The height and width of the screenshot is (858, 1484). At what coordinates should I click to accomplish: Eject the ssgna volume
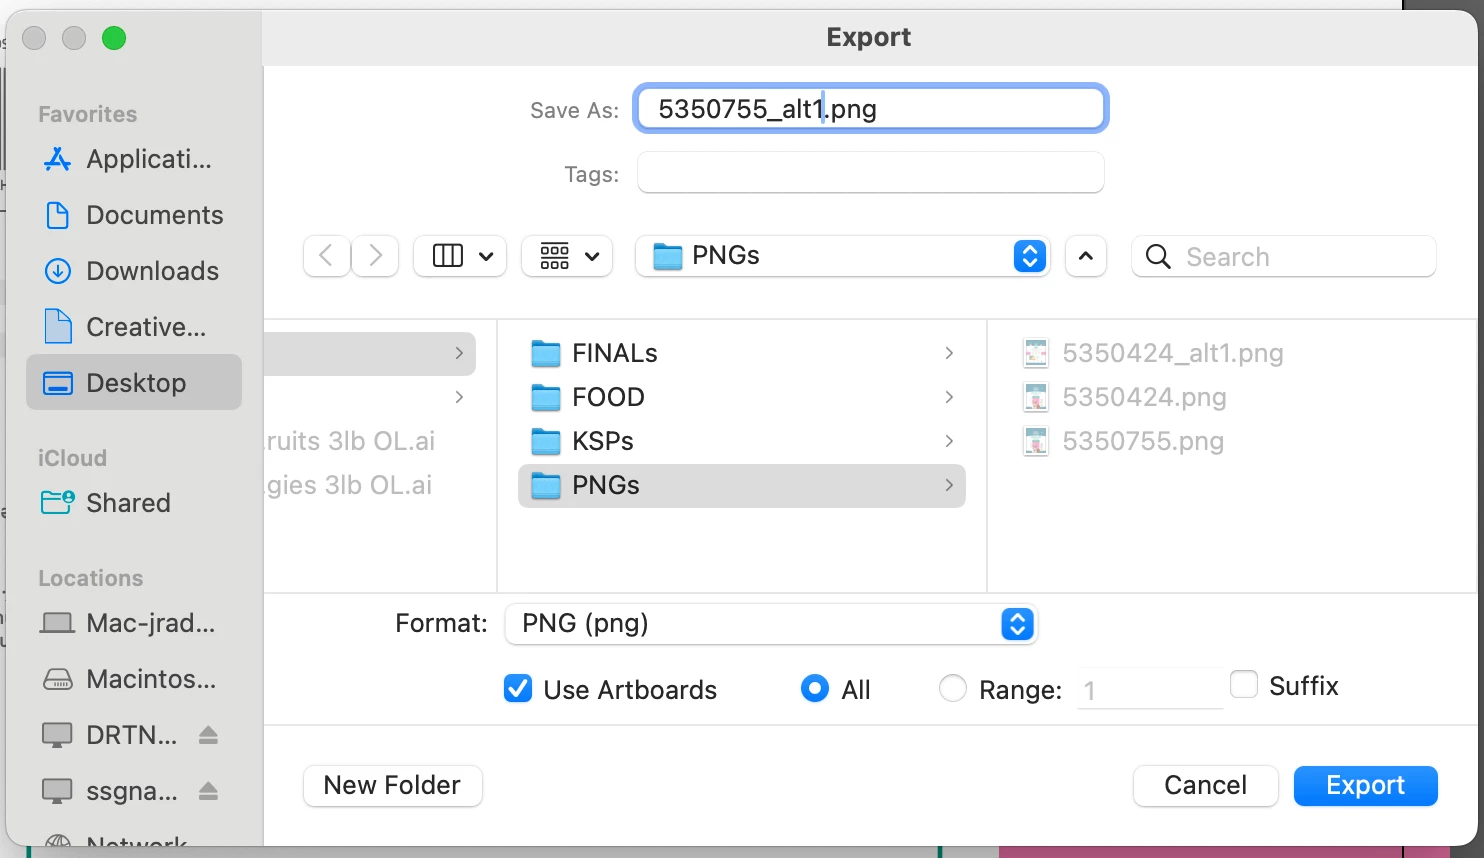click(208, 791)
